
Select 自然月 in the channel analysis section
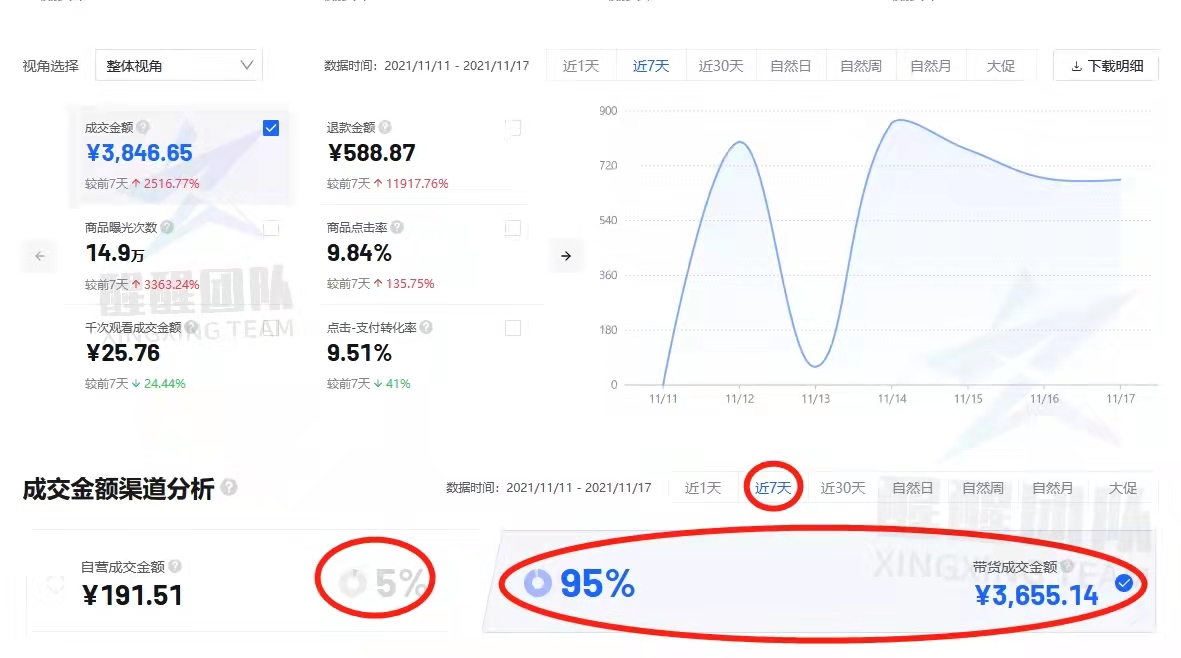tap(1053, 488)
